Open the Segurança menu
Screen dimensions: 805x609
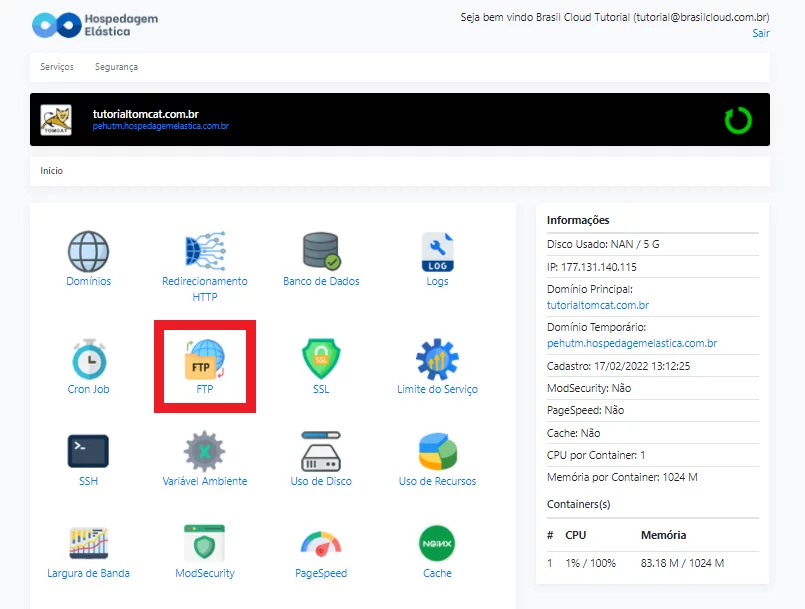tap(117, 67)
